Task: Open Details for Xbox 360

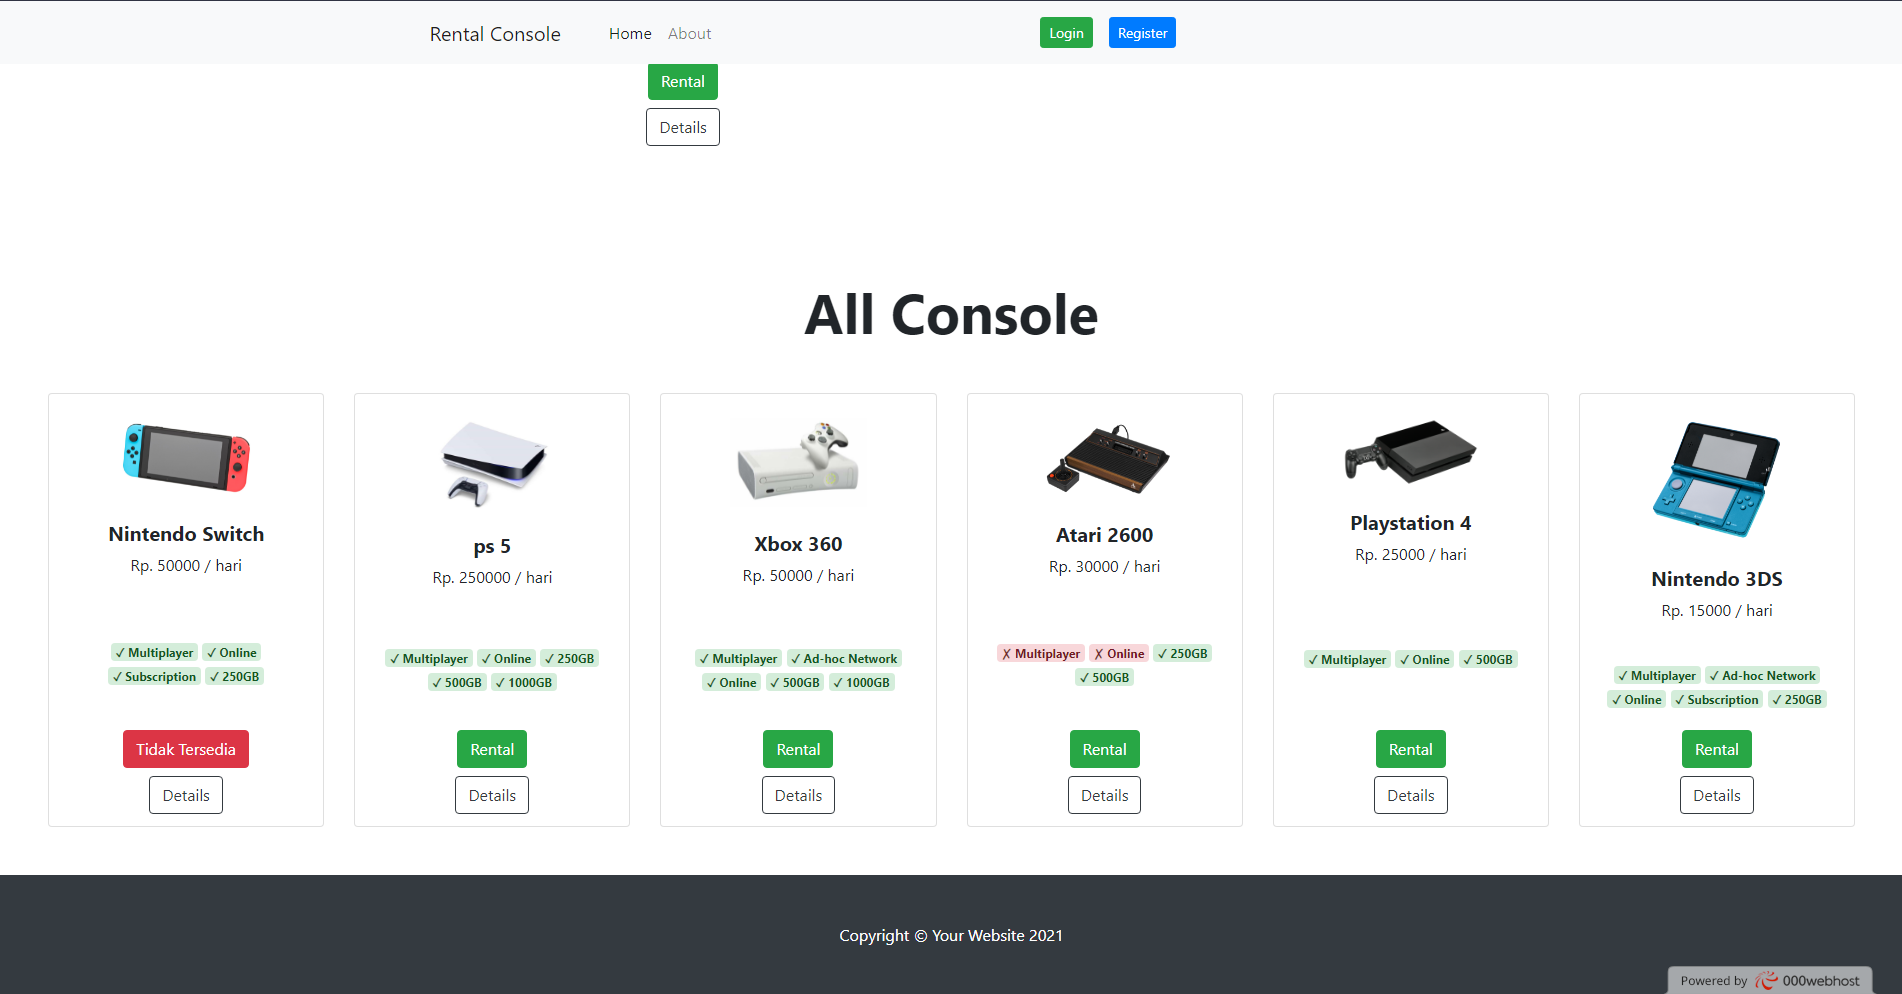Action: [798, 795]
